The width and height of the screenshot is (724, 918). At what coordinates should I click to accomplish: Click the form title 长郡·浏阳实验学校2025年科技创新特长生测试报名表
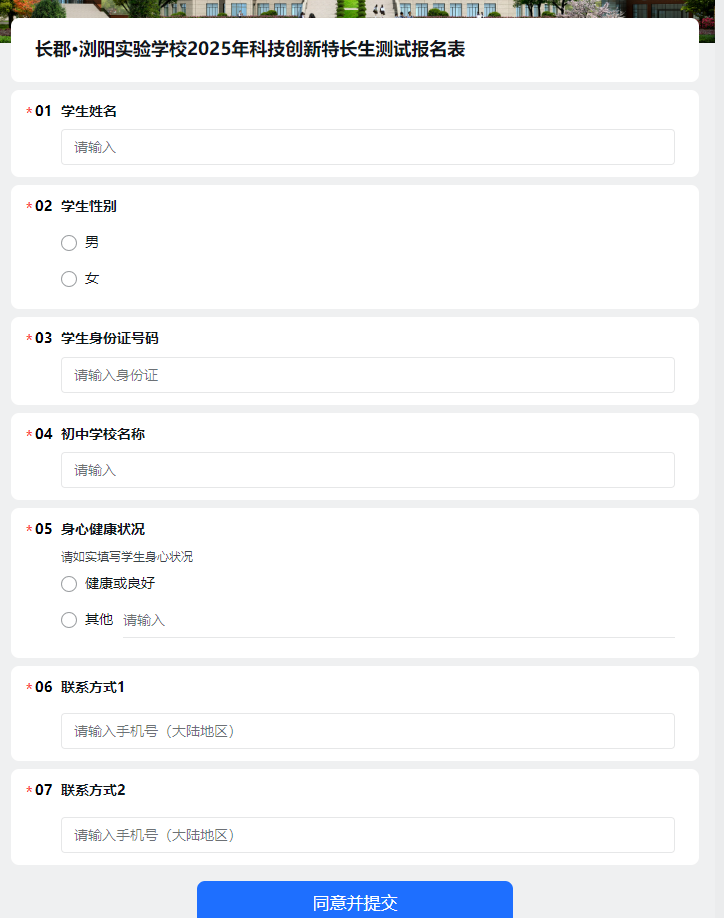(x=250, y=49)
